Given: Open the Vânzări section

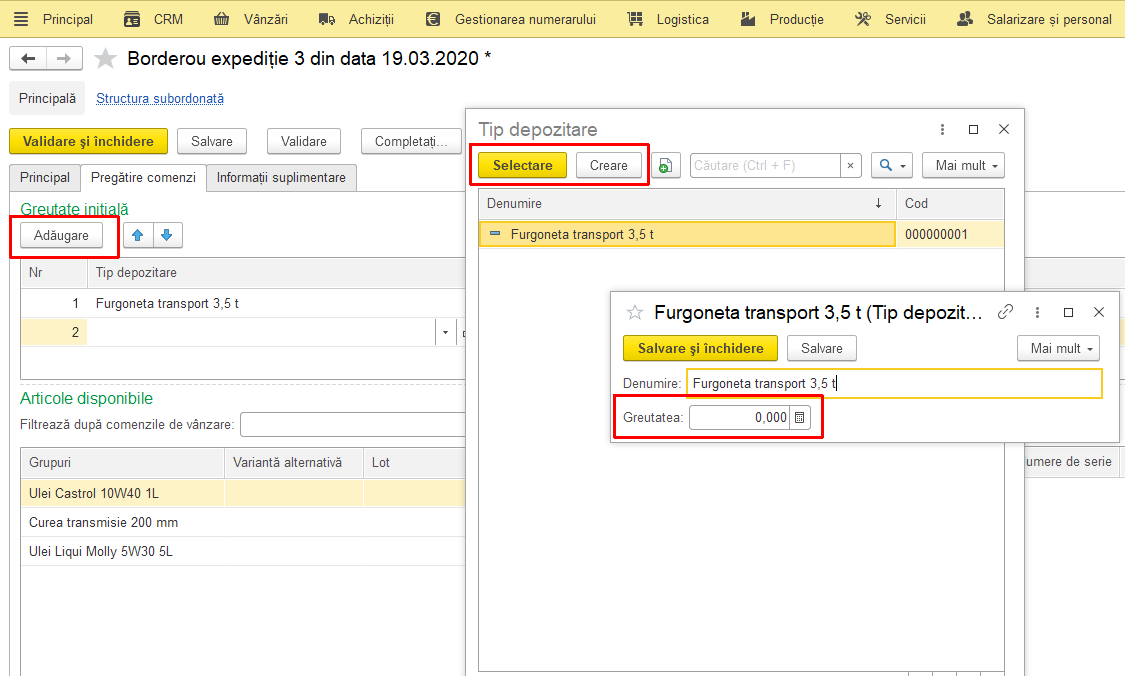Looking at the screenshot, I should (250, 19).
